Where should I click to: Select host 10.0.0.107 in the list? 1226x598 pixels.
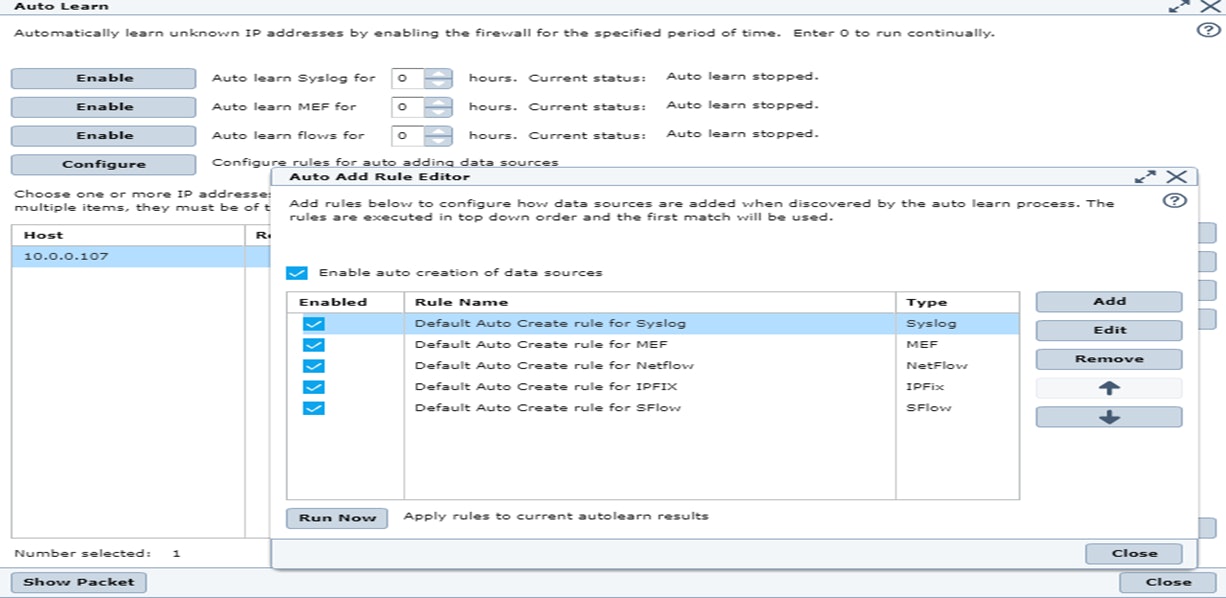pos(128,257)
